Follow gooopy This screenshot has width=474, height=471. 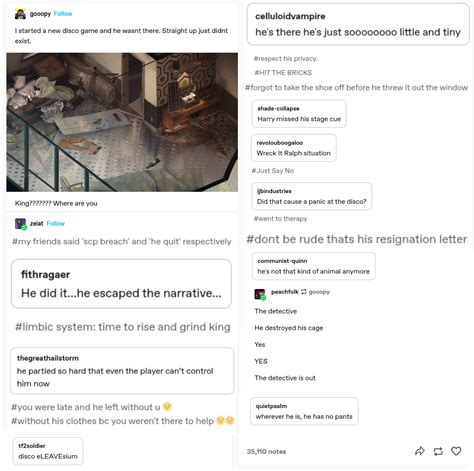63,14
